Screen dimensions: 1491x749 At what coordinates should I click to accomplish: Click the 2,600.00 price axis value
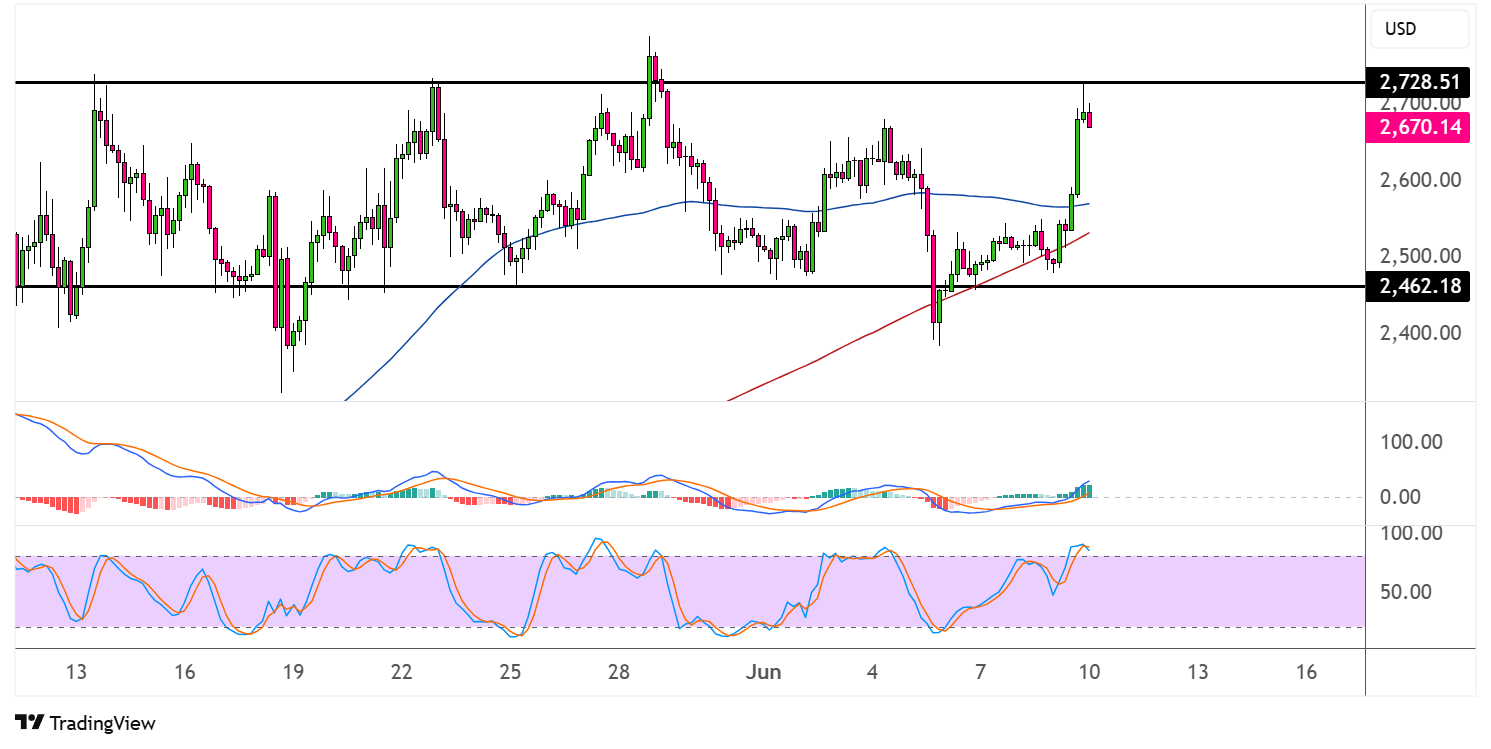pyautogui.click(x=1420, y=180)
